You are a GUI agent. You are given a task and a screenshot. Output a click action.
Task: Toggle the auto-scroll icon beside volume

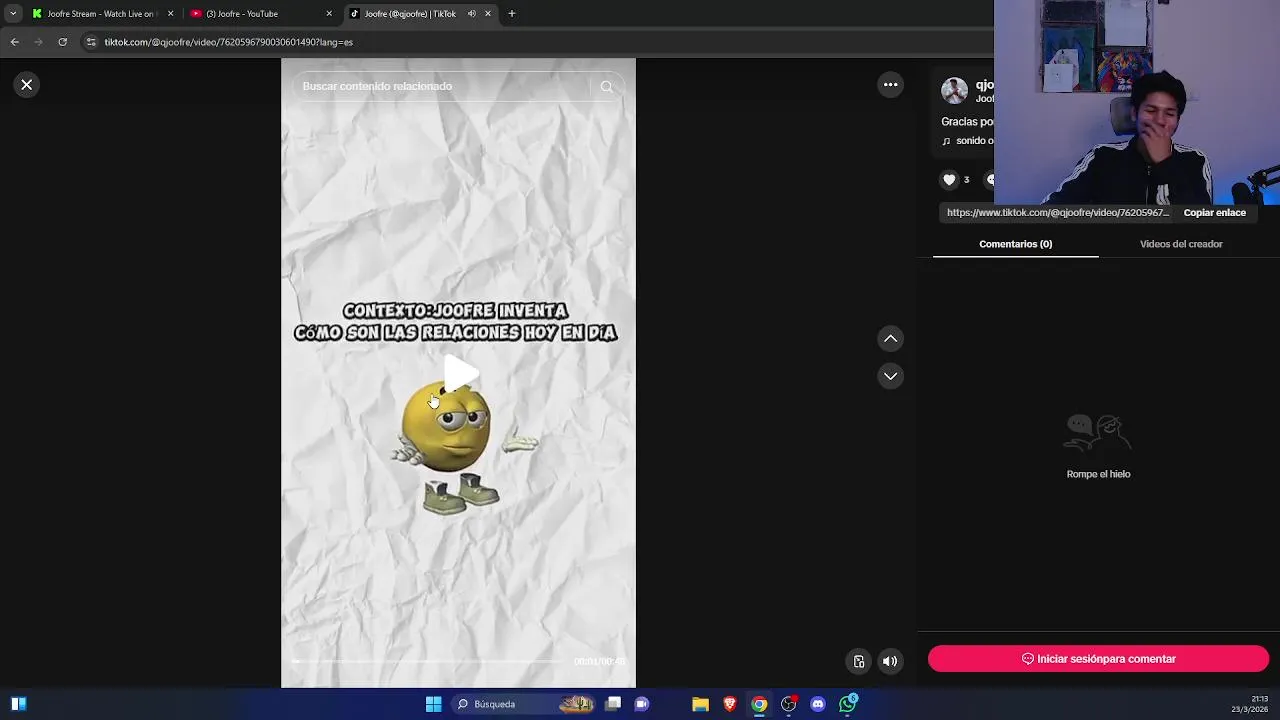coord(858,661)
